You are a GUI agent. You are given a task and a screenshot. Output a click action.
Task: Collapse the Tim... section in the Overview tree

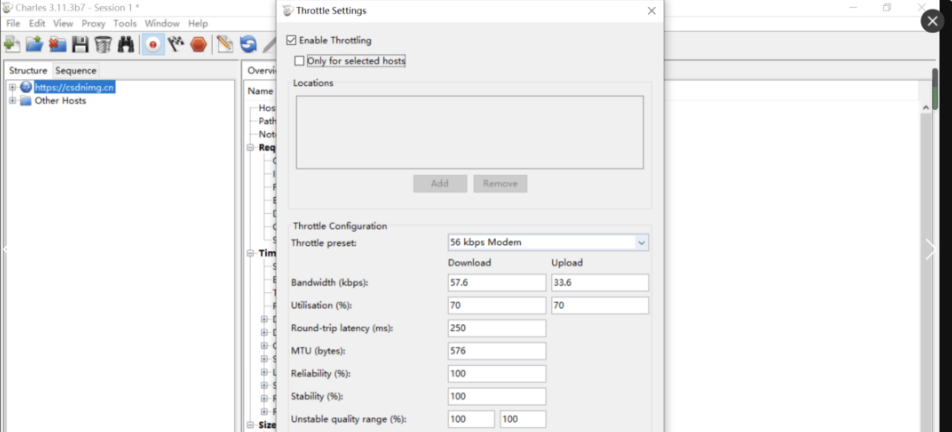(251, 254)
